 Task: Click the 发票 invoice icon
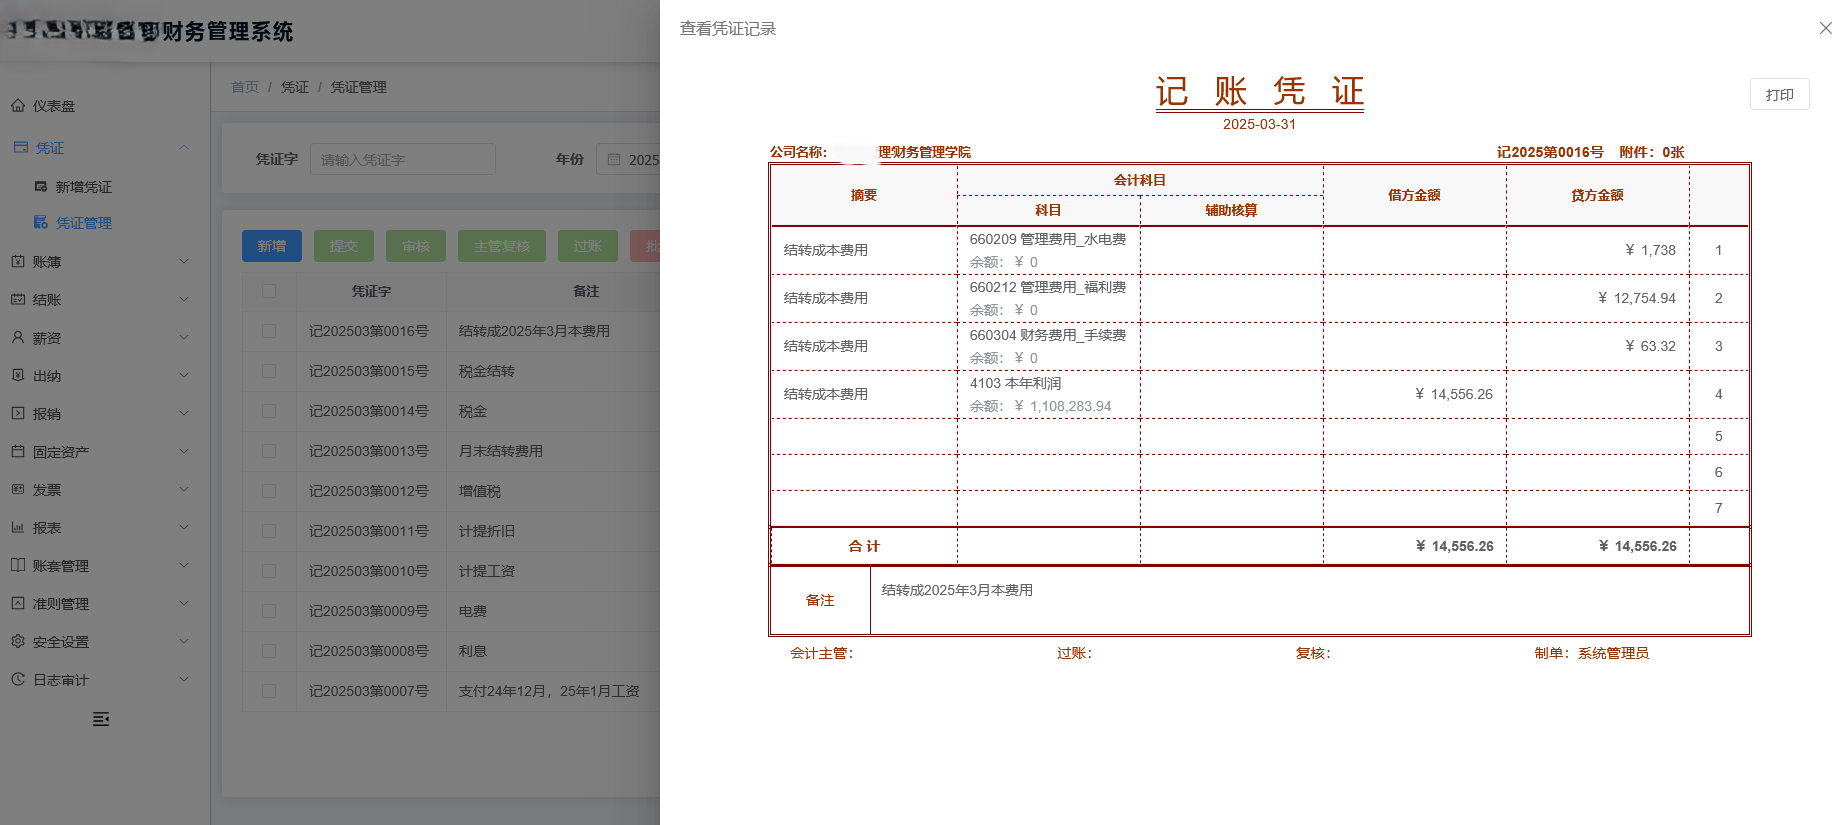(18, 489)
